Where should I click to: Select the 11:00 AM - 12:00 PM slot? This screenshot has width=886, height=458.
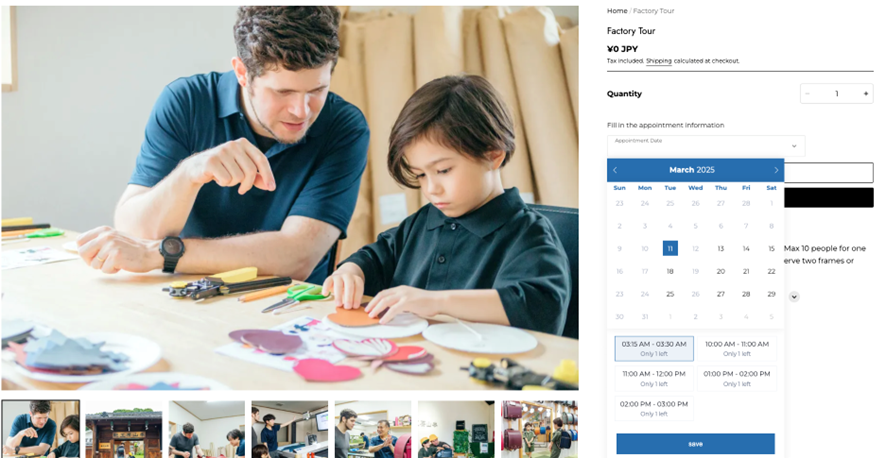654,378
